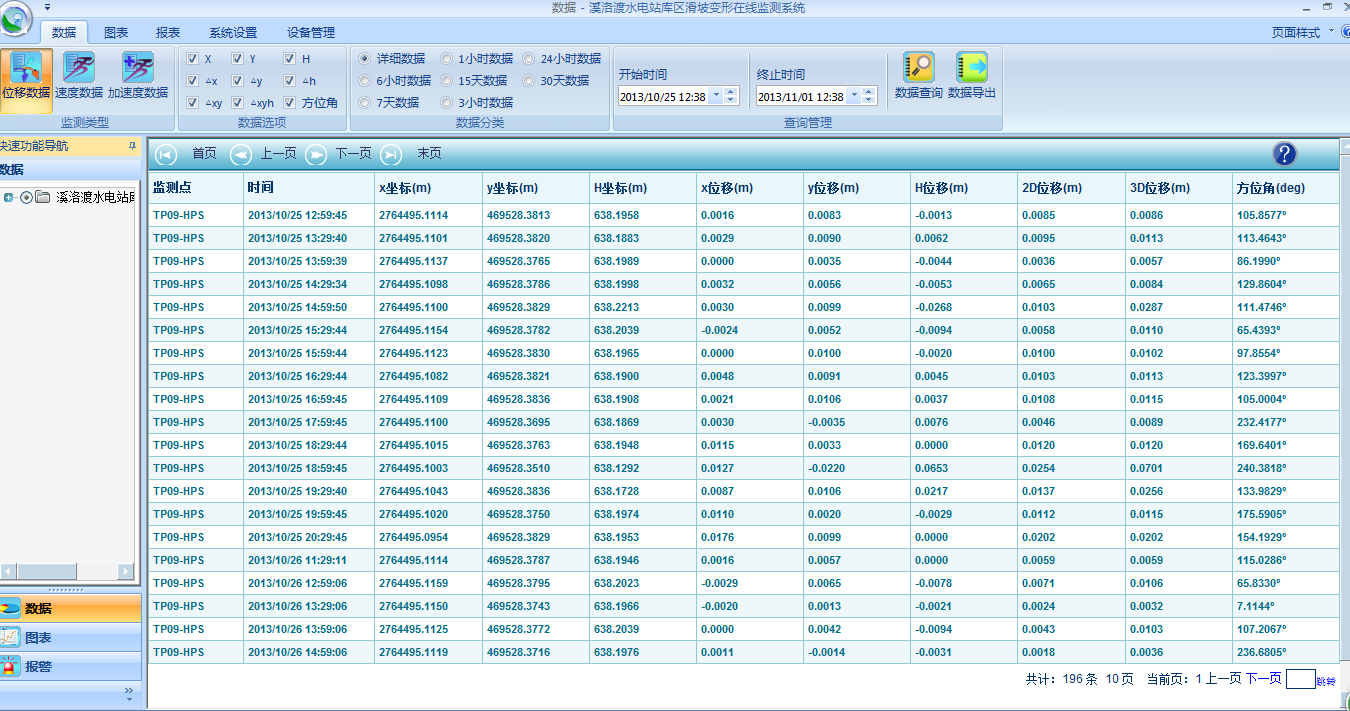Image resolution: width=1350 pixels, height=711 pixels.
Task: Open help with the blue question mark
Action: (x=1285, y=154)
